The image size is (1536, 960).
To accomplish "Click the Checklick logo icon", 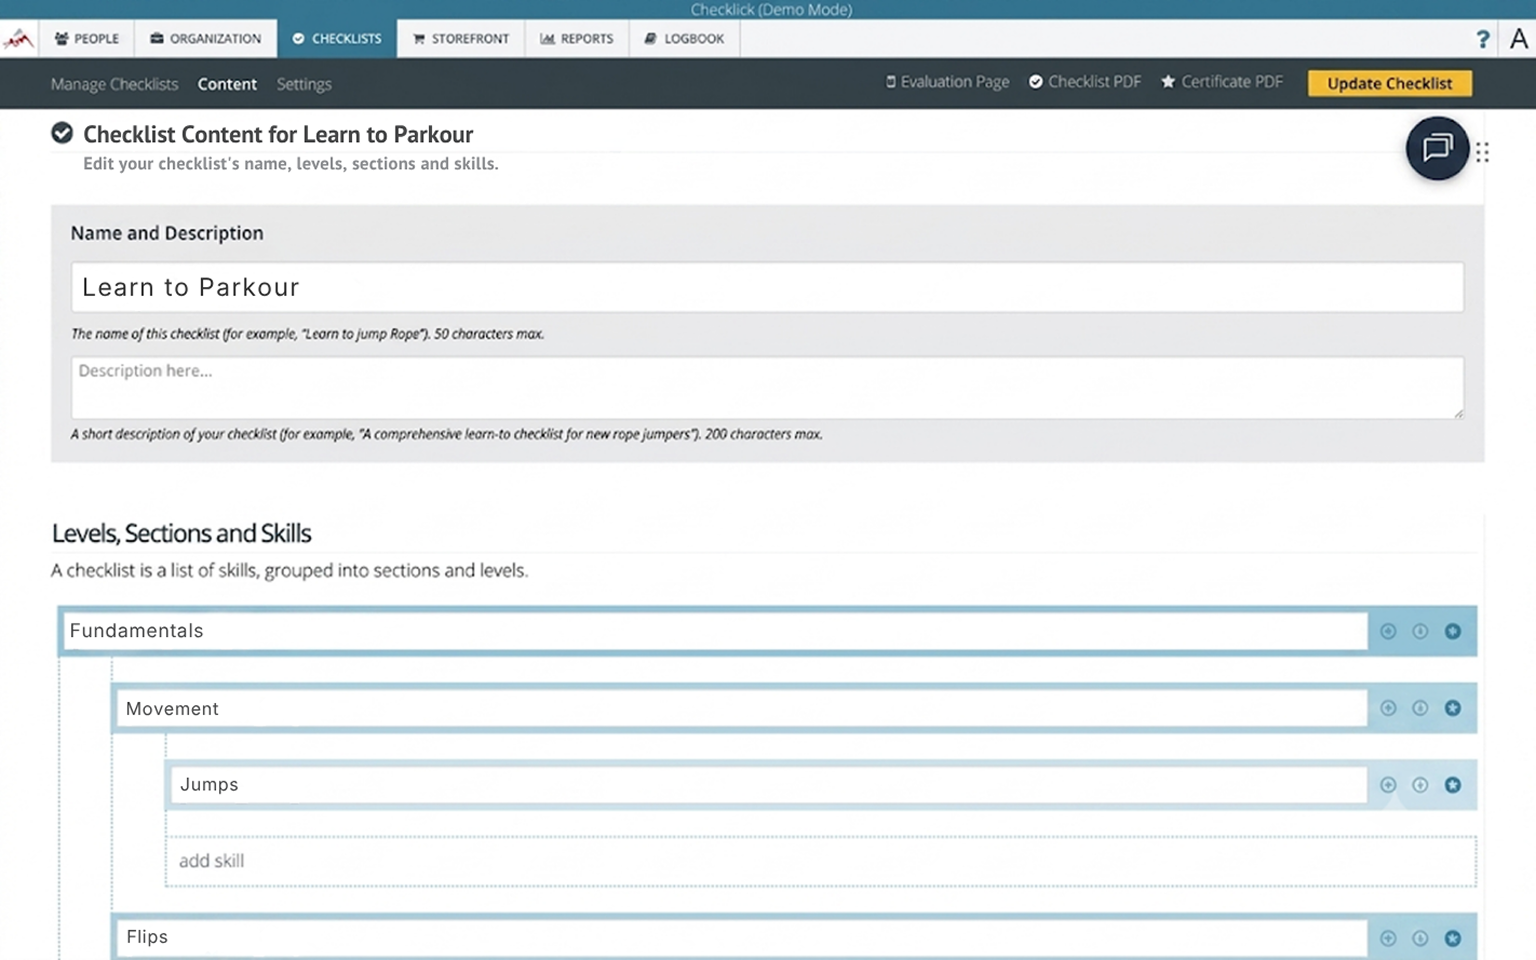I will click(x=19, y=39).
